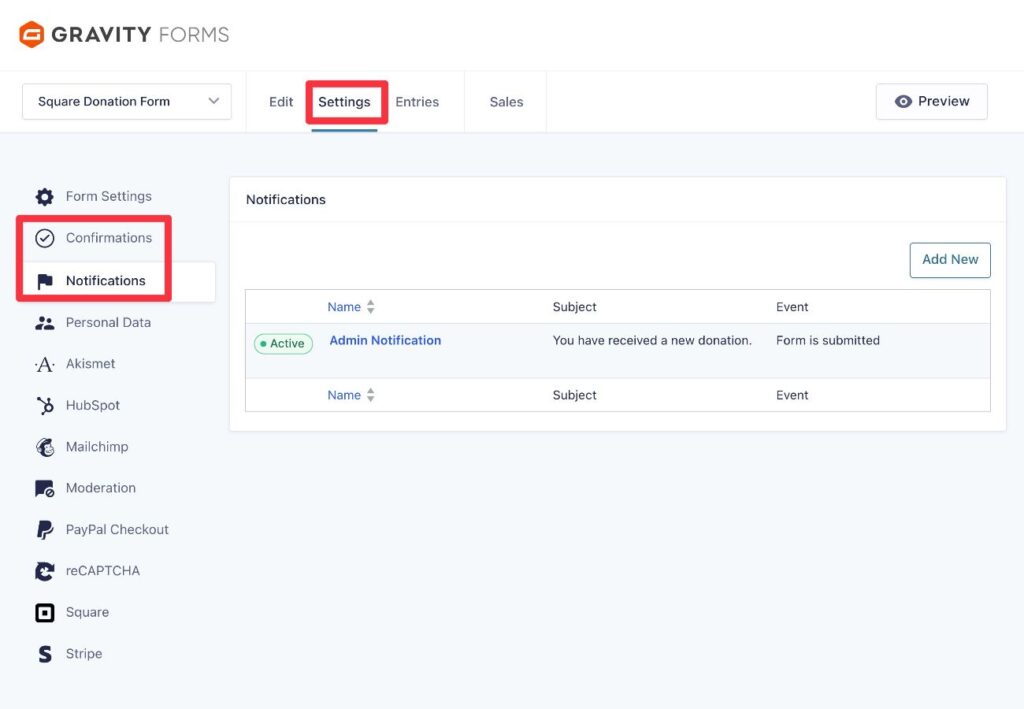Click the Notifications panel heading
The height and width of the screenshot is (709, 1024).
(285, 200)
